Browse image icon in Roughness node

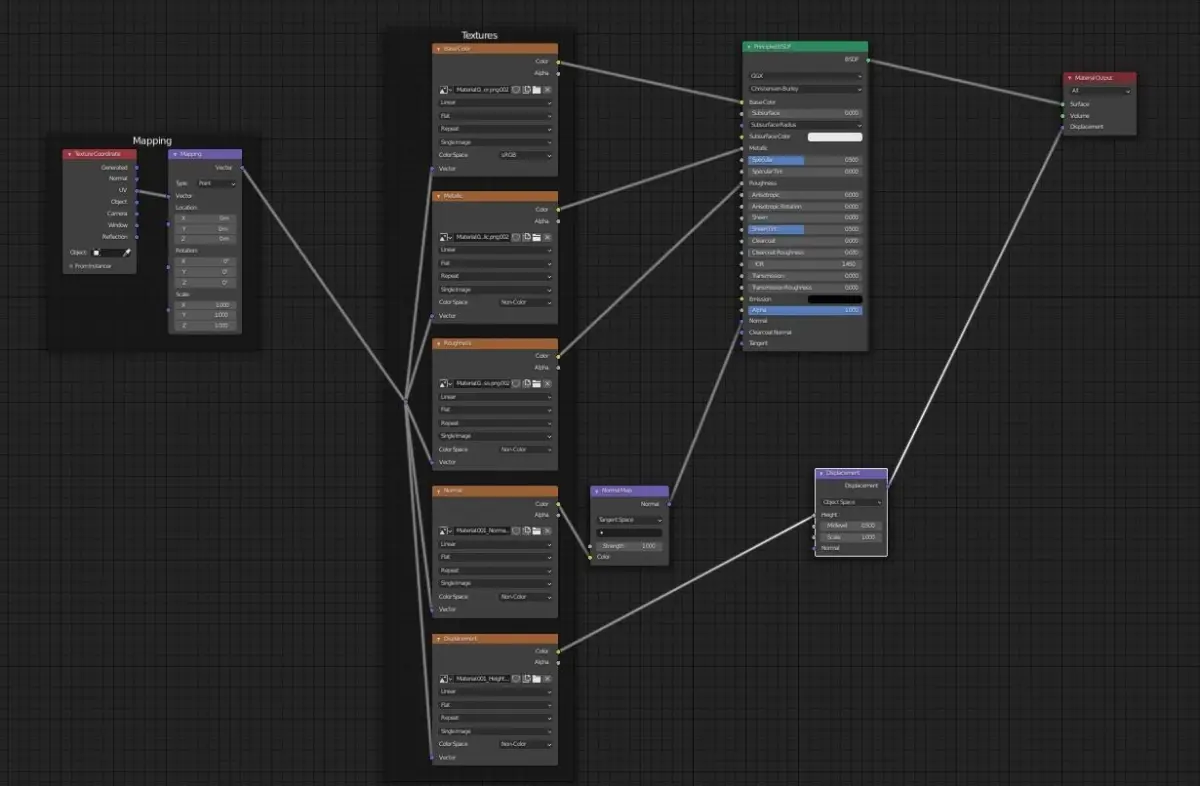[444, 383]
